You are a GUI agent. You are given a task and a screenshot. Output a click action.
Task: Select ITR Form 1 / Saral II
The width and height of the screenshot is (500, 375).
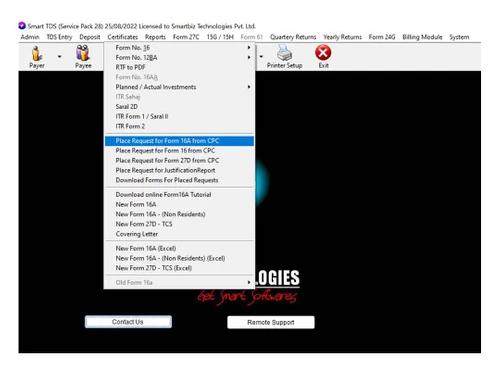[179, 116]
